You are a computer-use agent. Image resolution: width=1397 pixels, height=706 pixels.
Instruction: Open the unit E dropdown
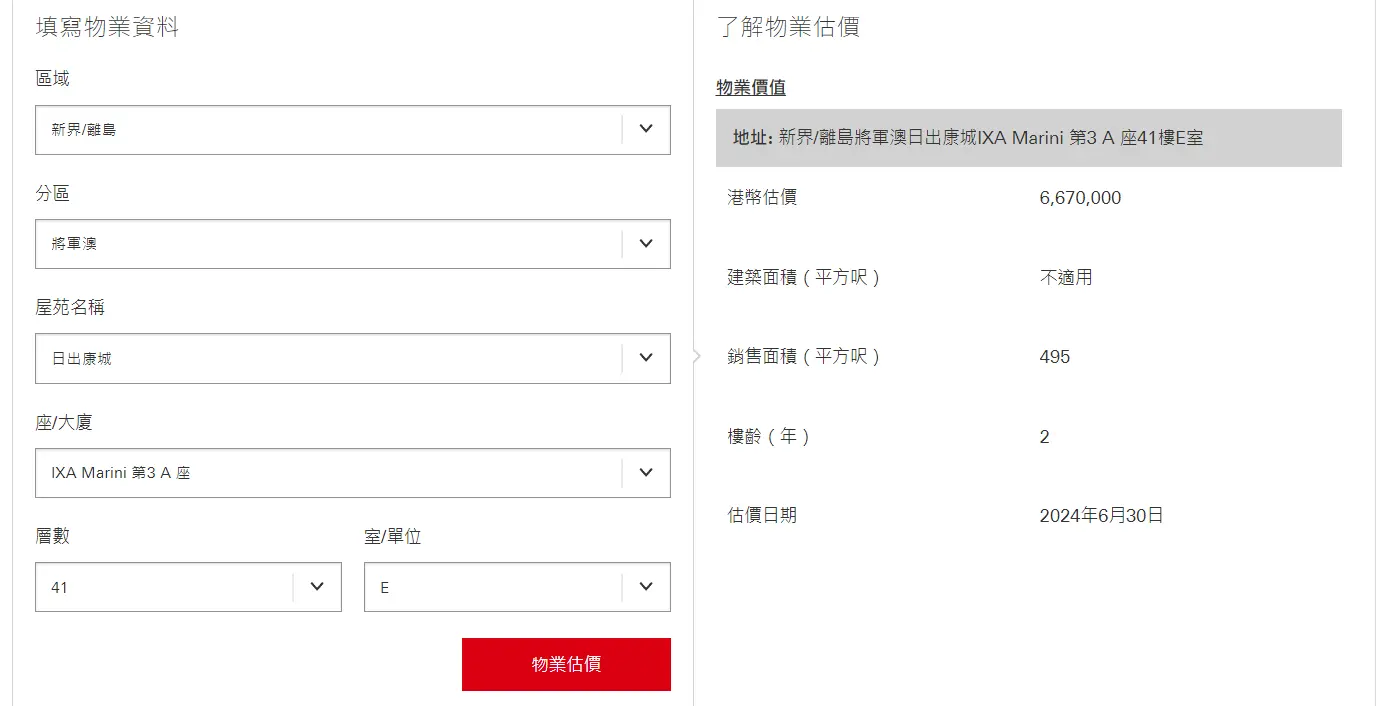click(x=517, y=587)
